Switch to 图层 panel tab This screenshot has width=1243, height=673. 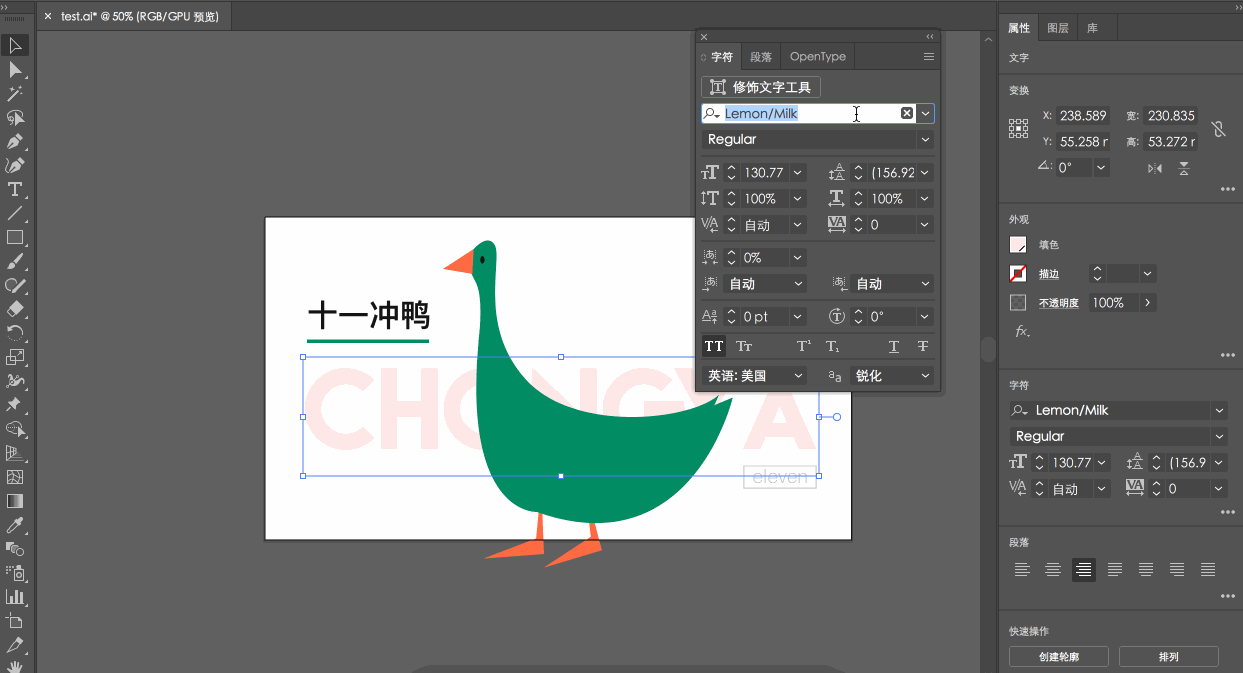(1058, 28)
